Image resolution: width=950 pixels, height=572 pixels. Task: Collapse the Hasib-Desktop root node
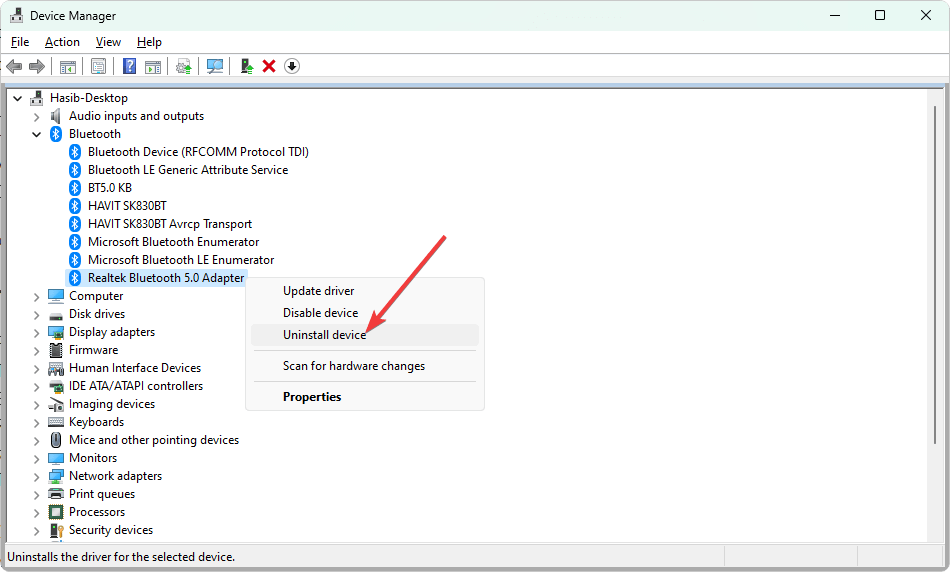pos(18,98)
